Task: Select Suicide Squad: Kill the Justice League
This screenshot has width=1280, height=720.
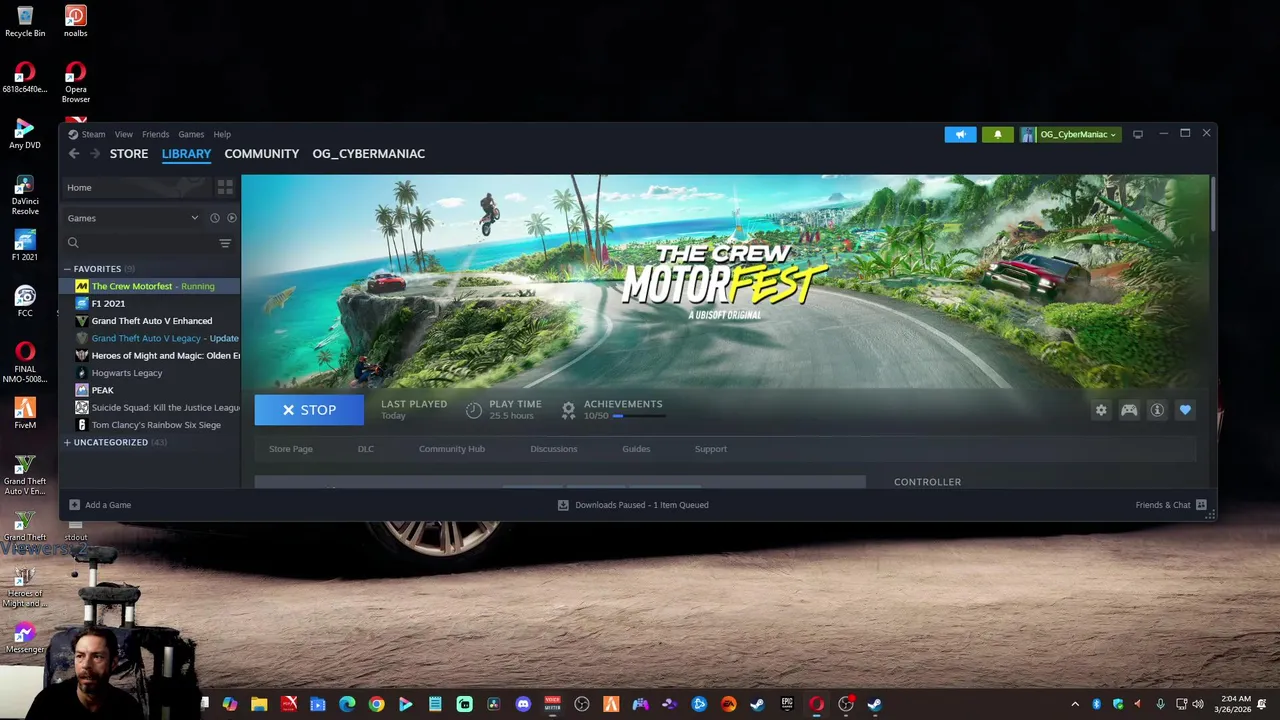Action: pyautogui.click(x=151, y=407)
